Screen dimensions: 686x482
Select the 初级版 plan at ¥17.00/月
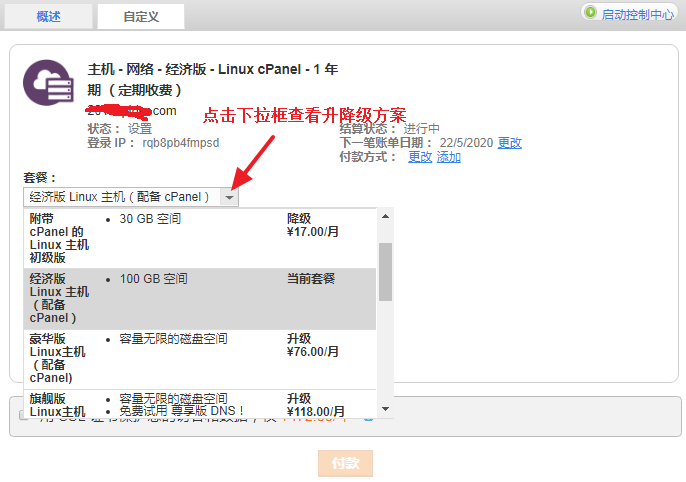coord(200,238)
